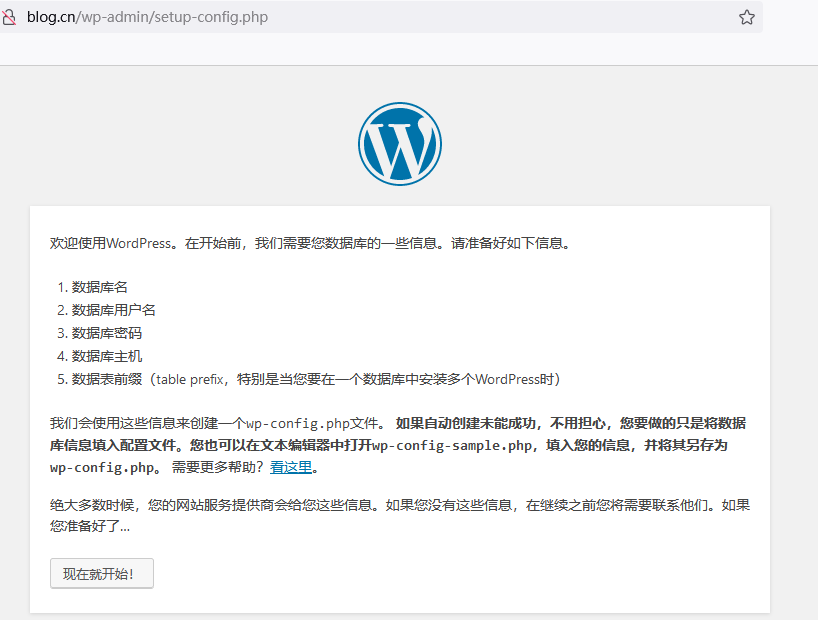
Task: Click the bold wp-config-sample.php file name
Action: click(x=451, y=445)
